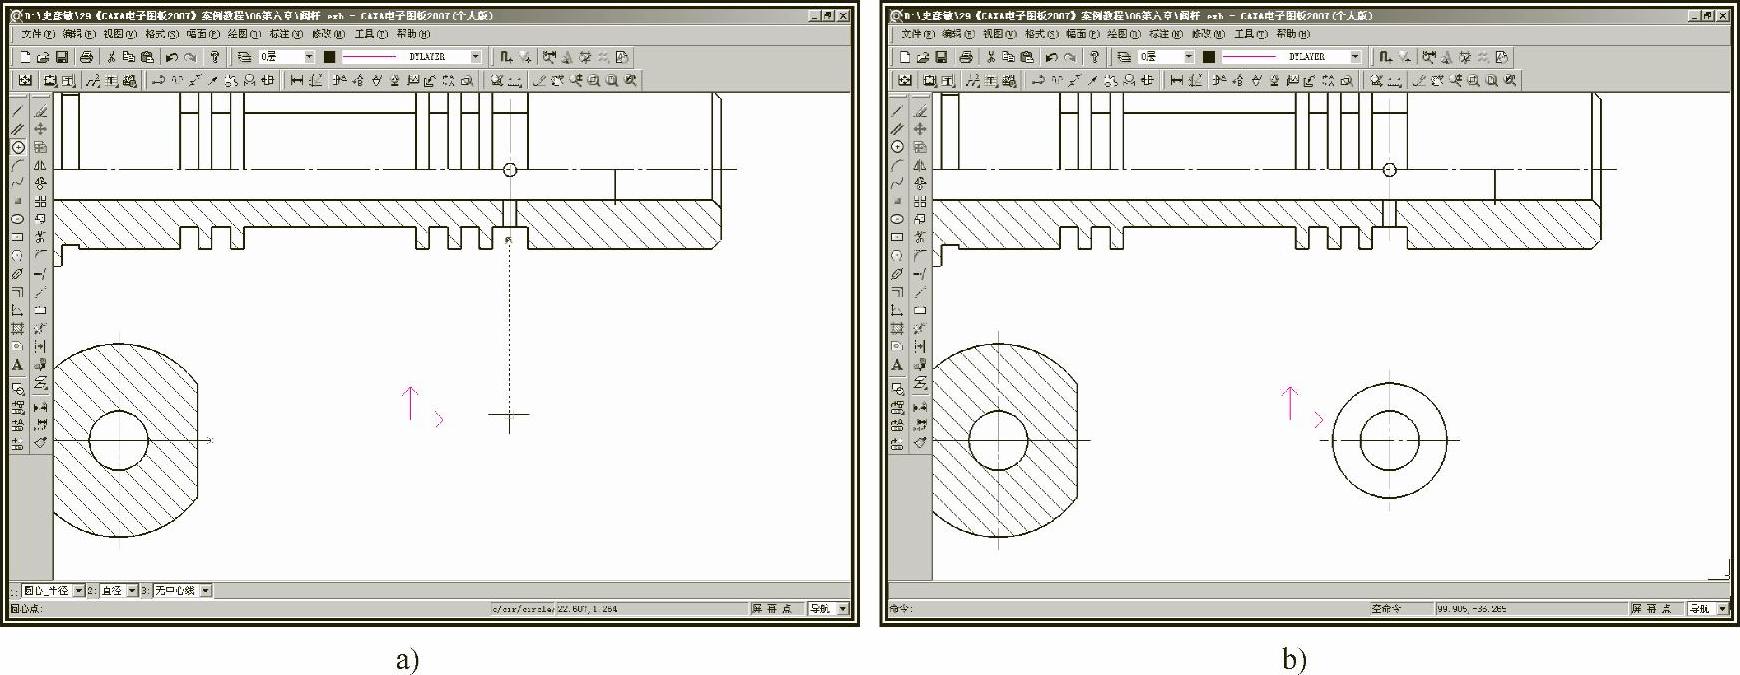Click New file icon in left window a)
1740x675 pixels.
click(x=25, y=57)
